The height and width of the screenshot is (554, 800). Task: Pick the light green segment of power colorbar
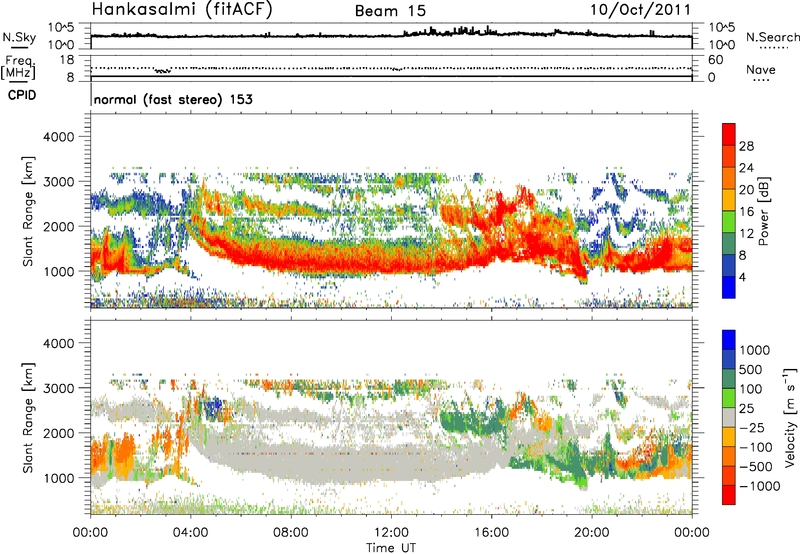(x=729, y=222)
